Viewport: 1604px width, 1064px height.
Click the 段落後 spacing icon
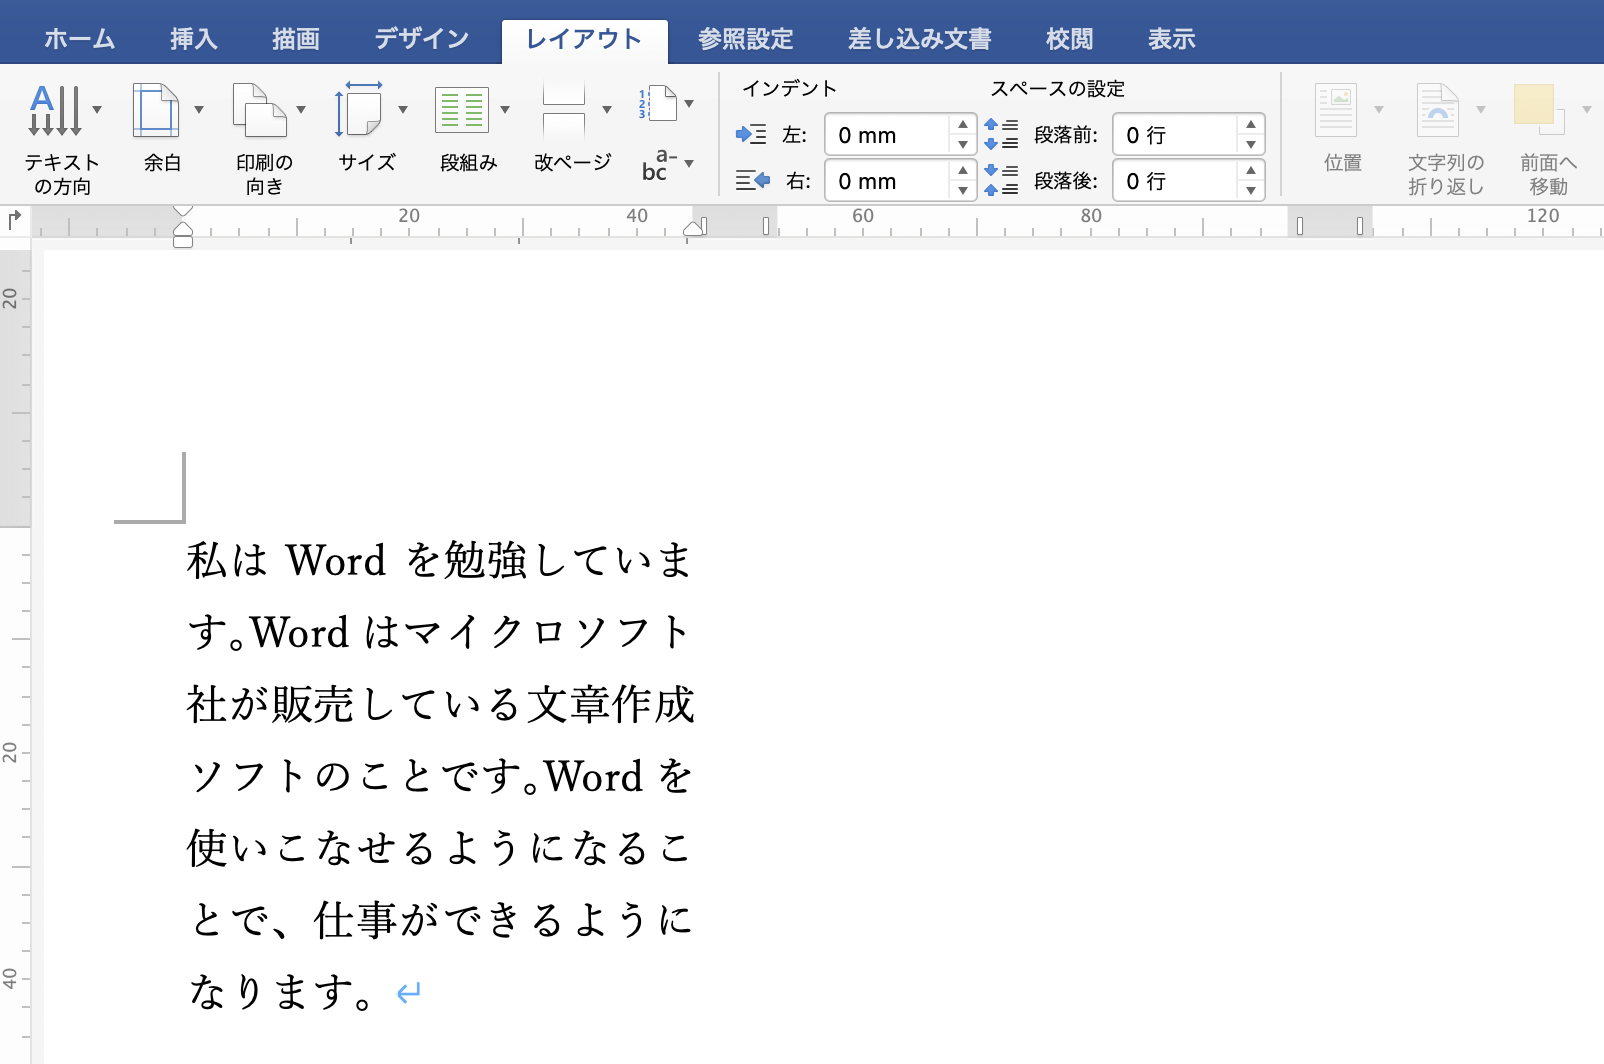(1001, 180)
